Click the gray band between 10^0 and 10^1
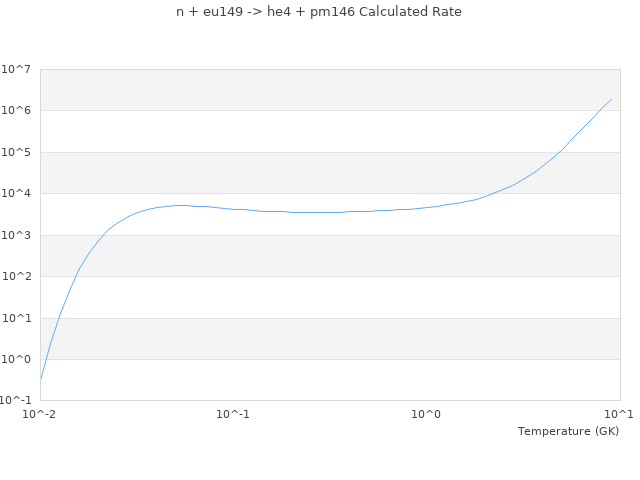The height and width of the screenshot is (480, 640). click(330, 339)
